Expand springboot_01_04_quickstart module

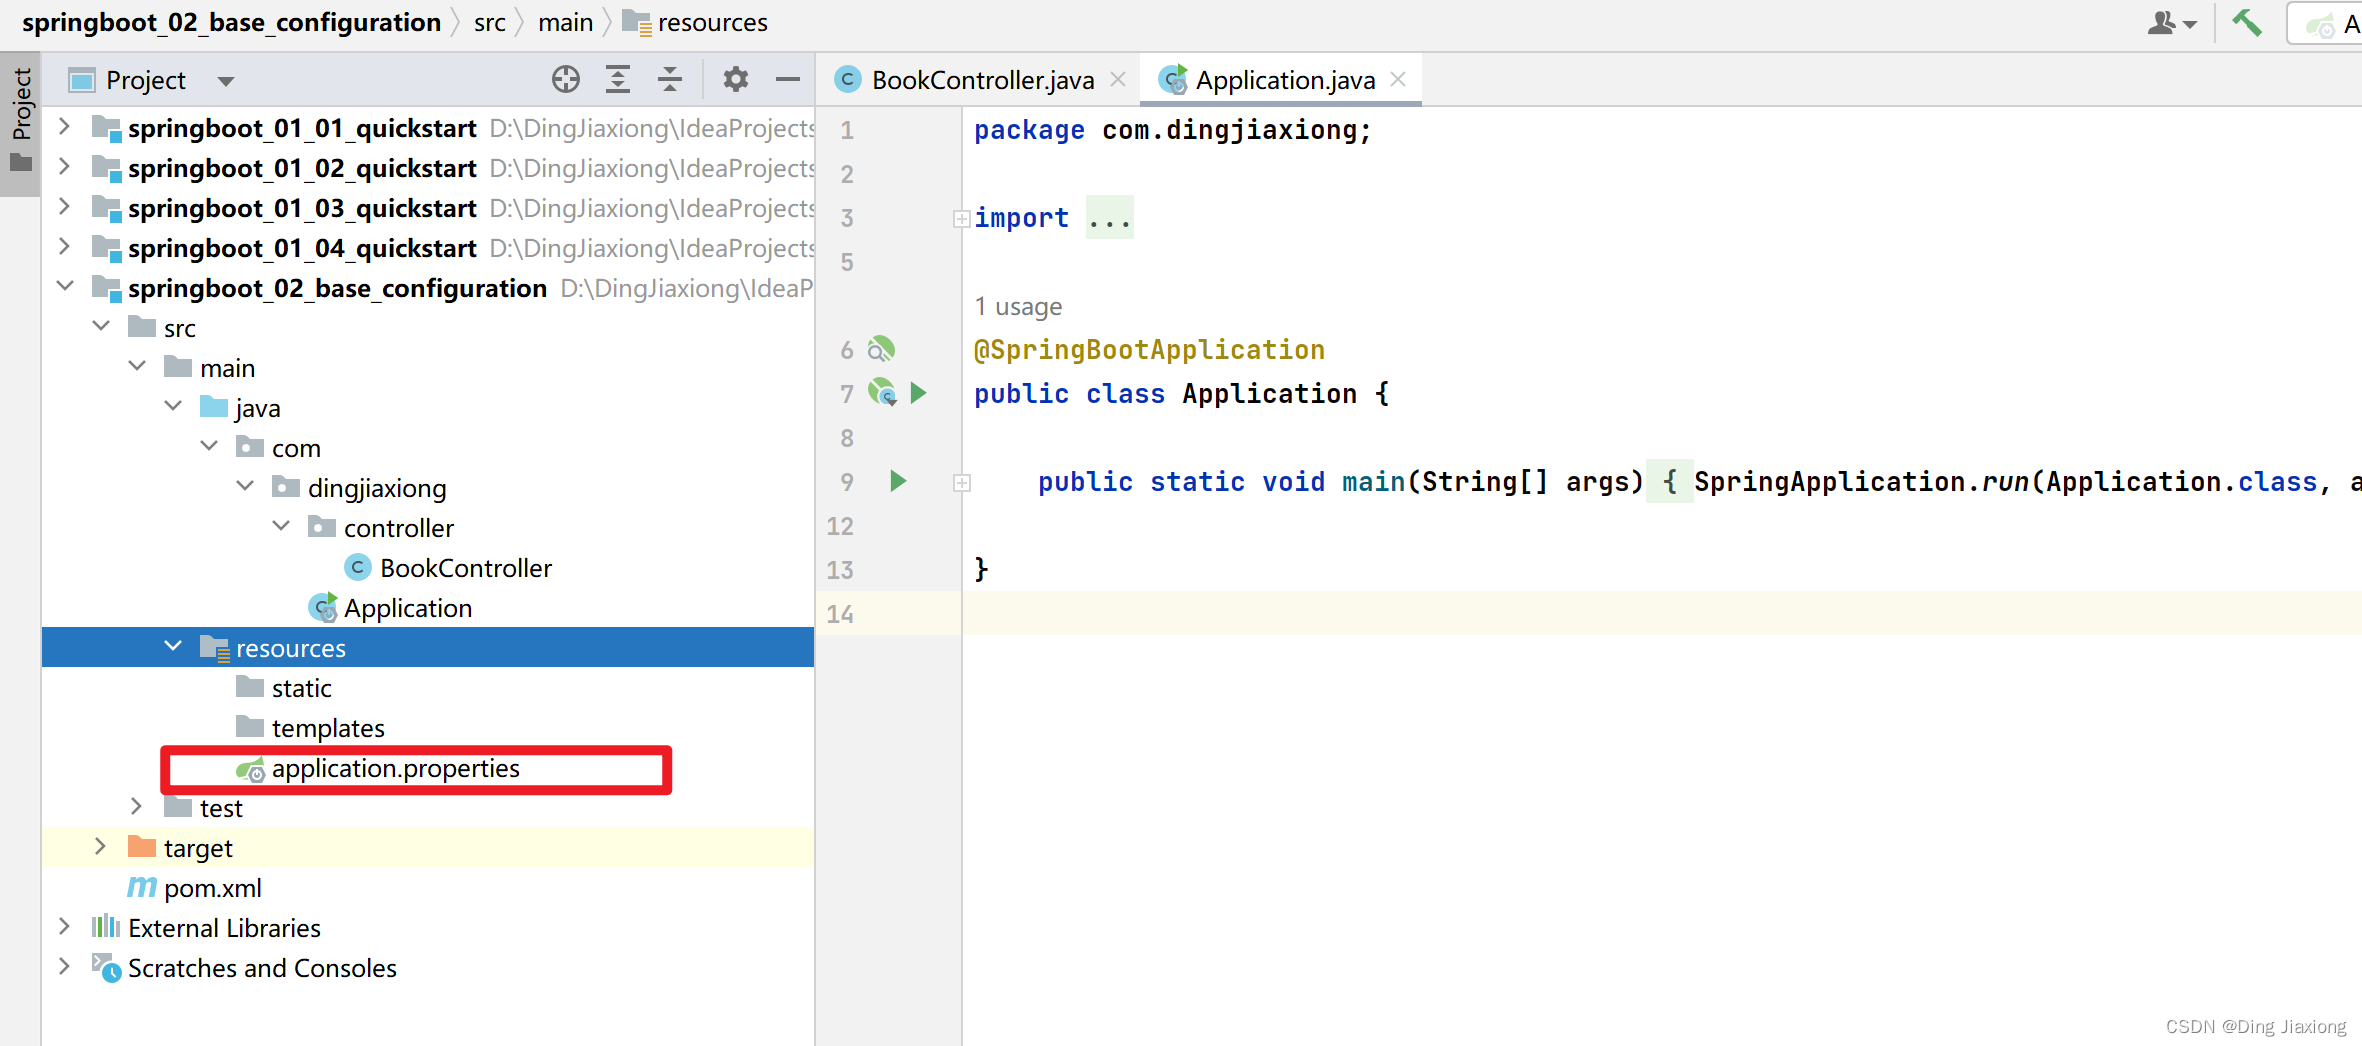pos(64,247)
